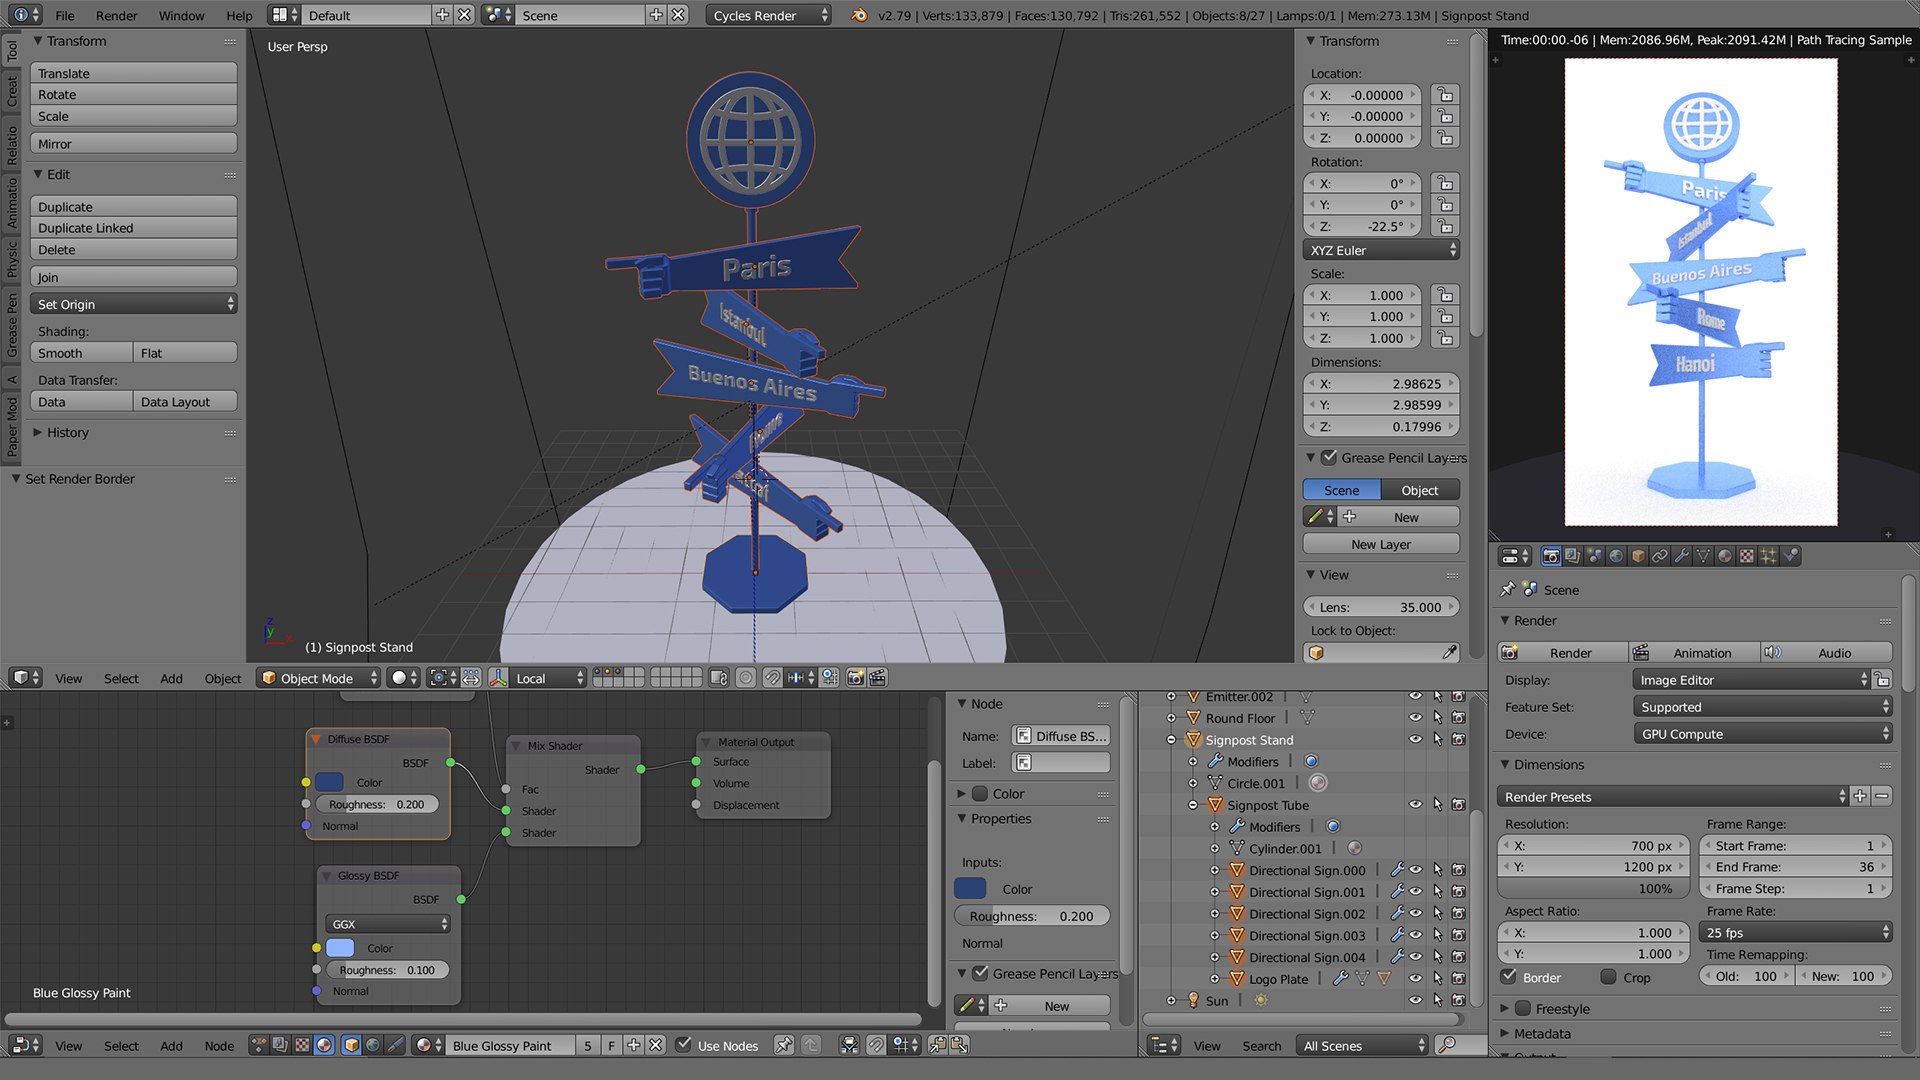Hide Directional Sign.002 with eye icon
1920x1080 pixels.
click(x=1415, y=914)
